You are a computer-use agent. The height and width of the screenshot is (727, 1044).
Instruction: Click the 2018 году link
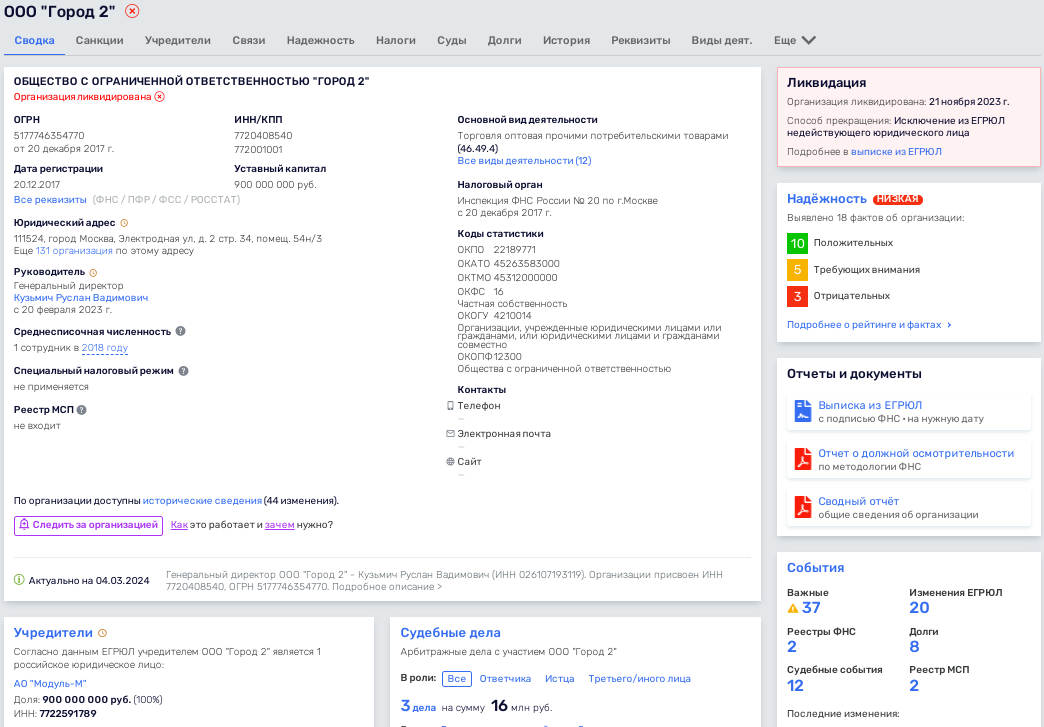(x=105, y=348)
